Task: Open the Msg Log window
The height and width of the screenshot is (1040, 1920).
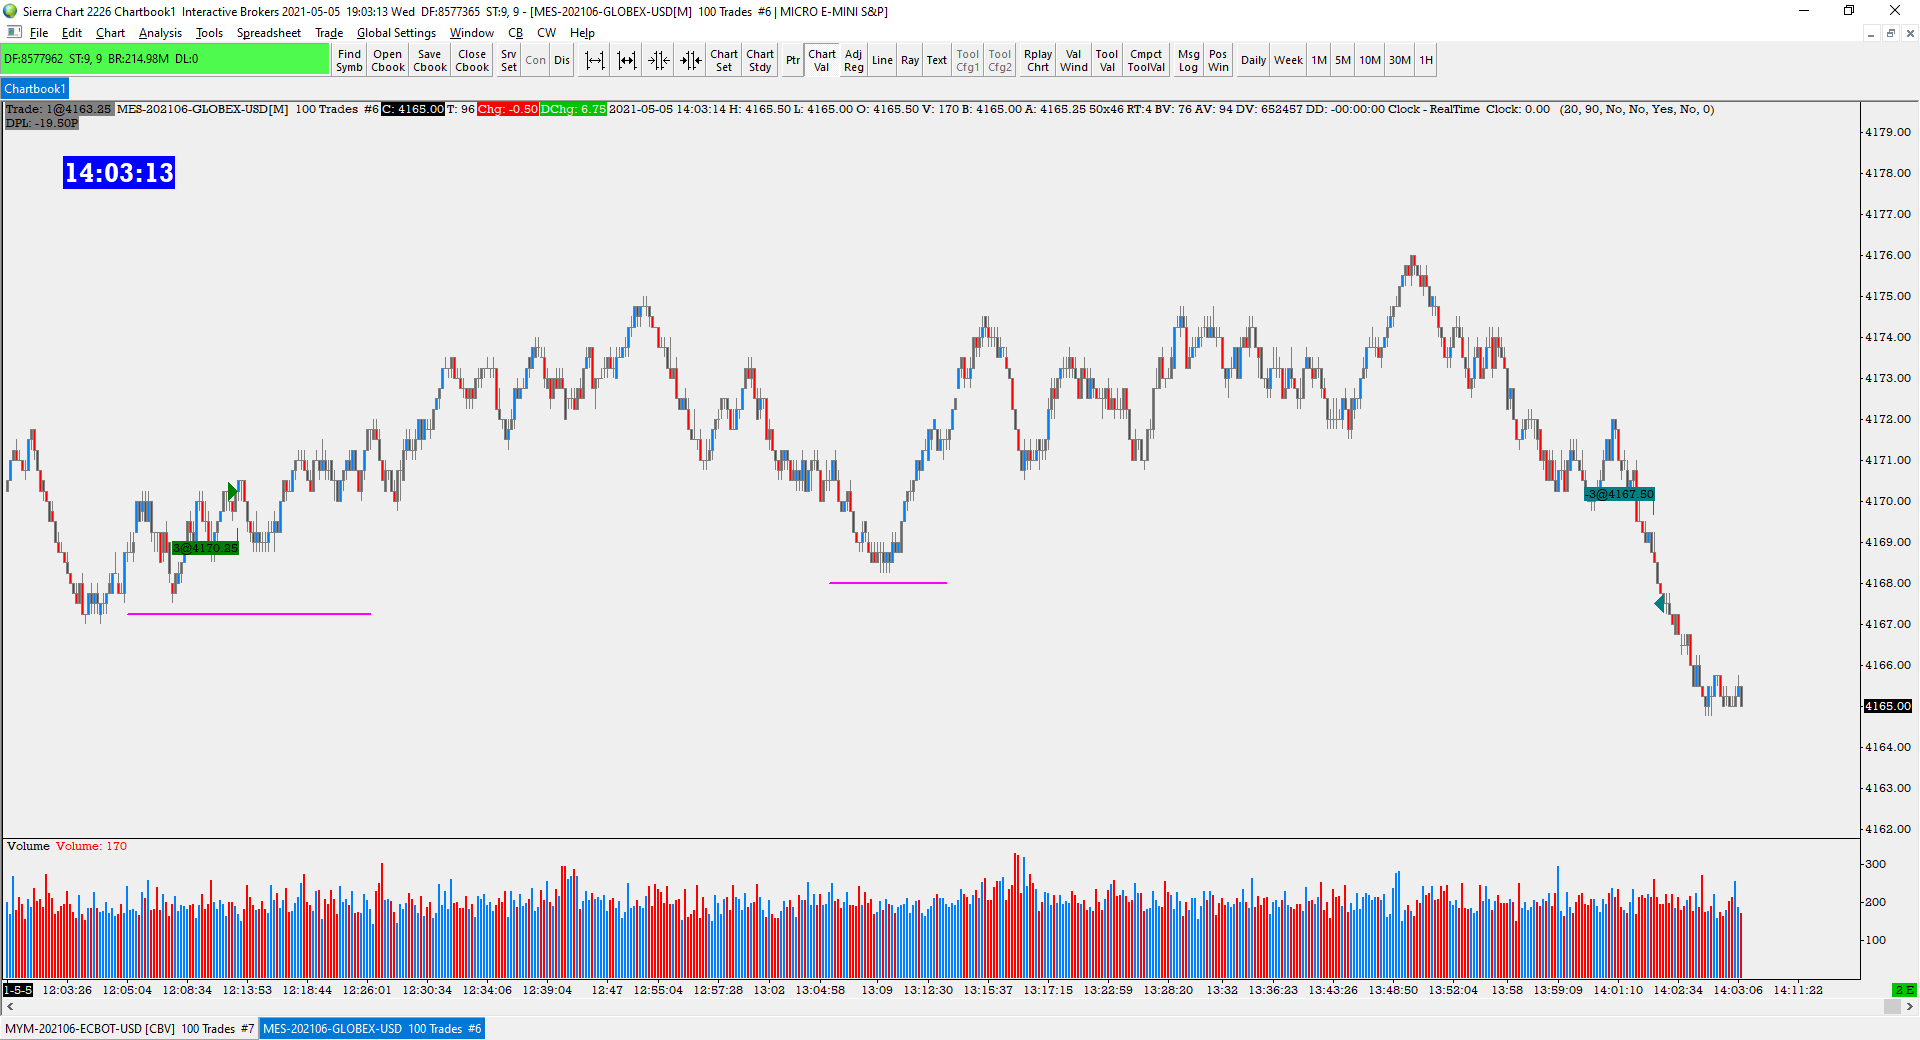Action: click(1188, 60)
